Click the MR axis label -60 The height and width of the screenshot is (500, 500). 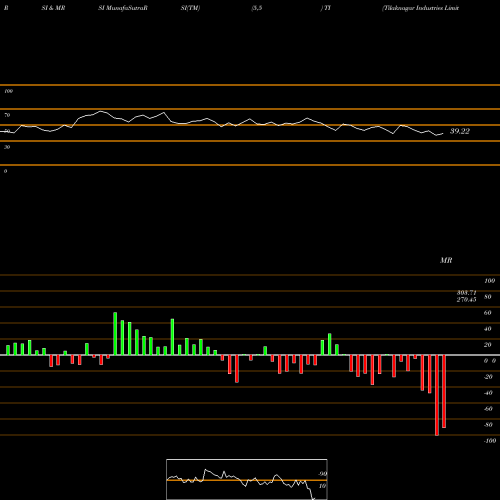tap(488, 409)
